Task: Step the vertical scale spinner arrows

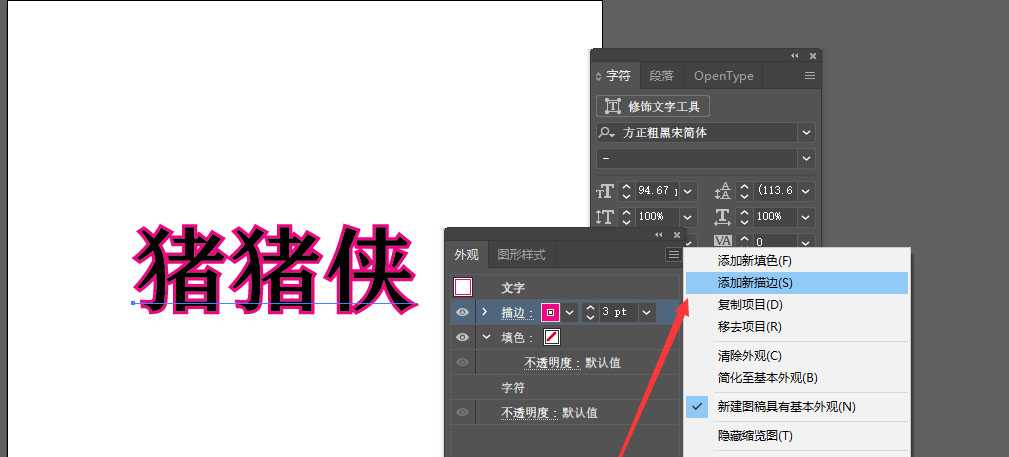Action: pos(626,217)
